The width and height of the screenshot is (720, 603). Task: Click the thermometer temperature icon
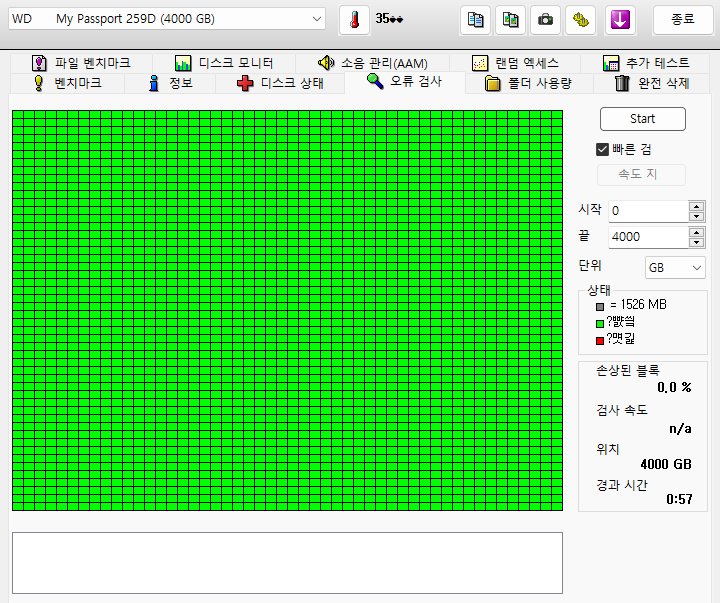(354, 20)
